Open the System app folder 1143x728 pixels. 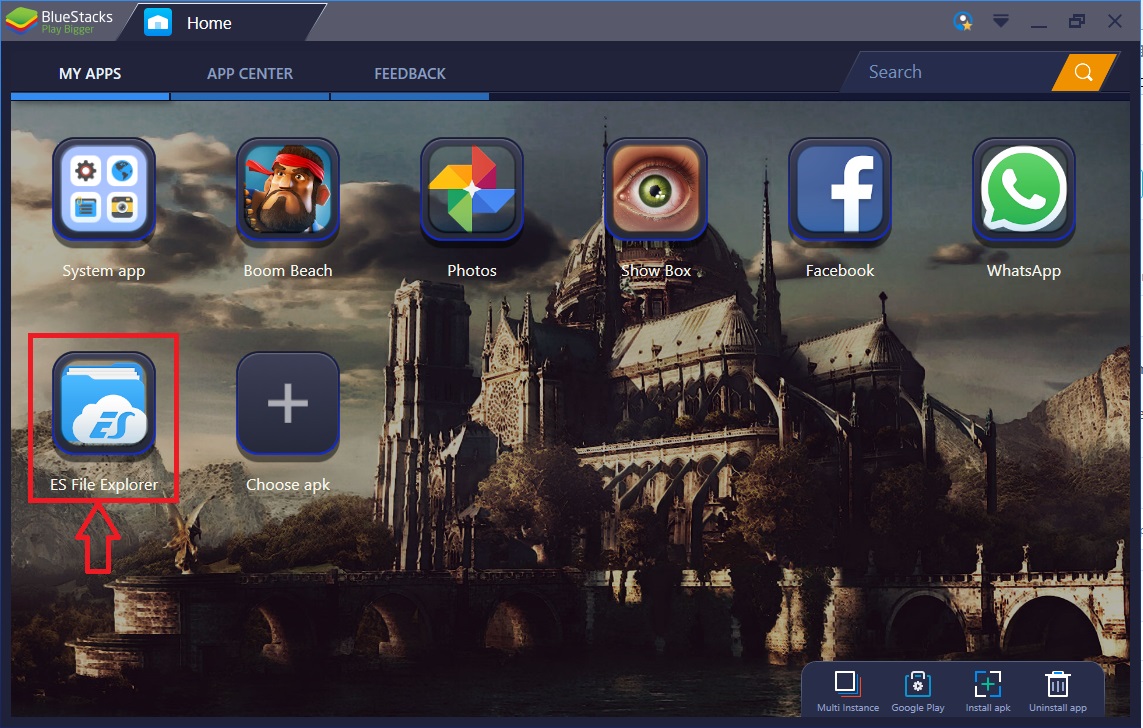(x=104, y=189)
